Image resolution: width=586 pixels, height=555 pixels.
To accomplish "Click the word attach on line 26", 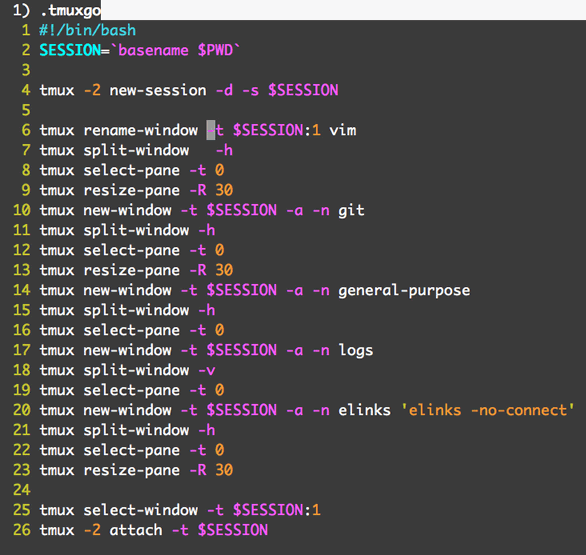I will pyautogui.click(x=136, y=530).
